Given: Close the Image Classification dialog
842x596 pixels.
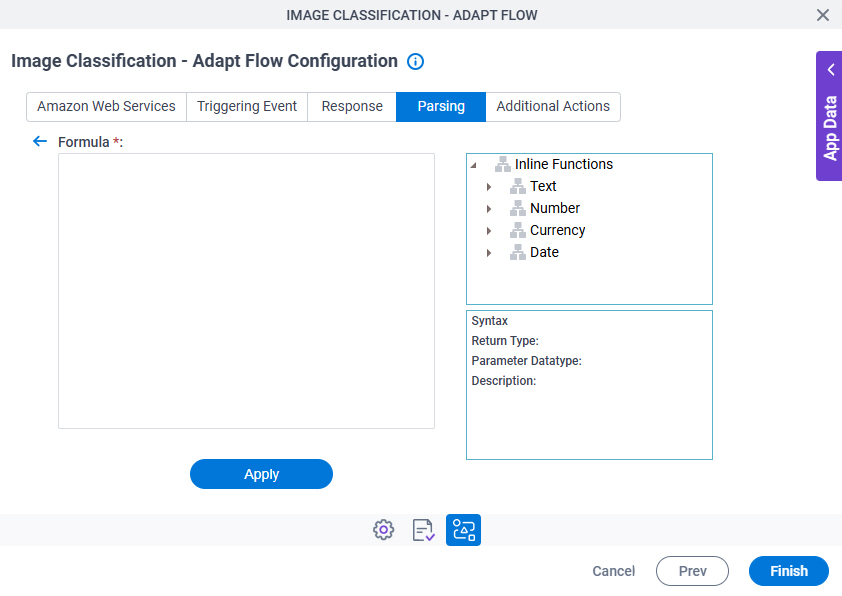Looking at the screenshot, I should pos(823,15).
